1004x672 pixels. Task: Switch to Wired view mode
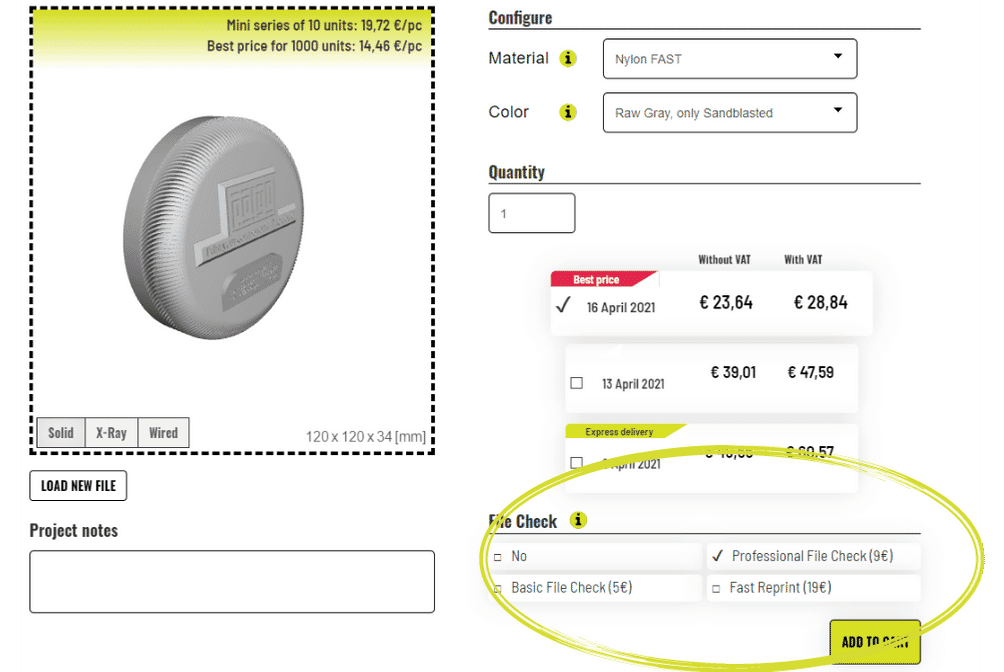(163, 432)
